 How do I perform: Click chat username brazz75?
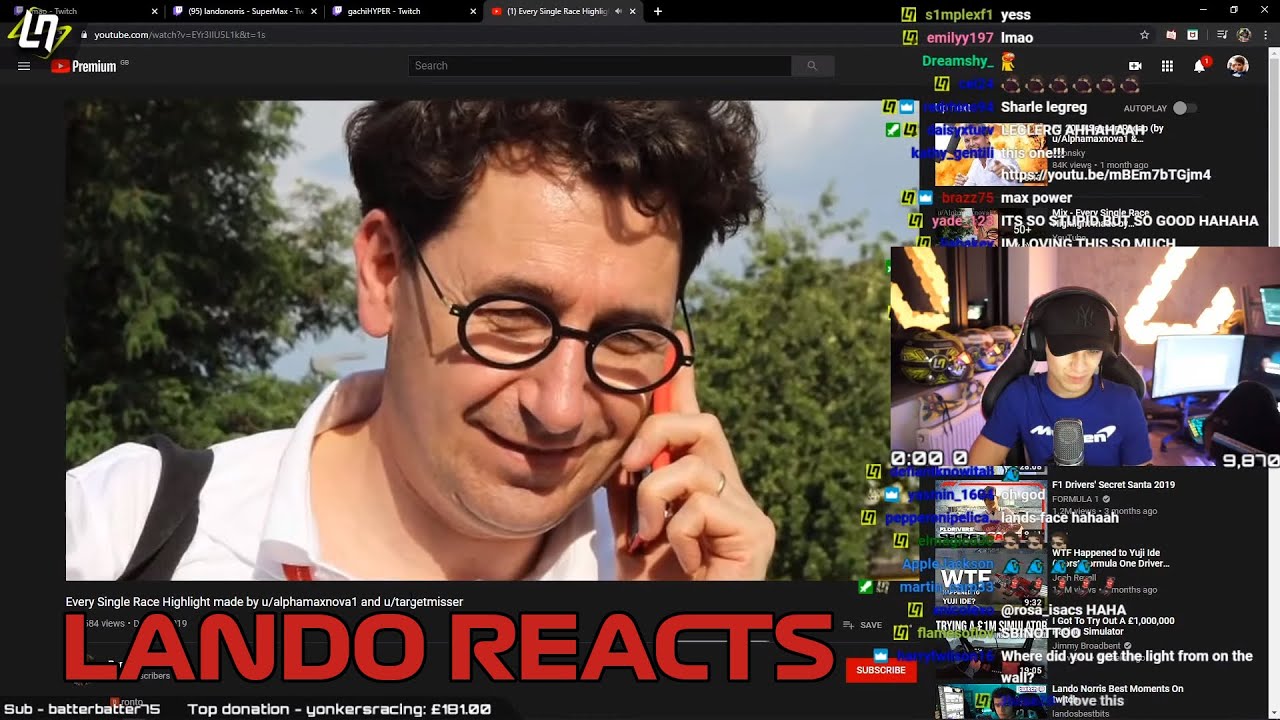click(x=966, y=198)
